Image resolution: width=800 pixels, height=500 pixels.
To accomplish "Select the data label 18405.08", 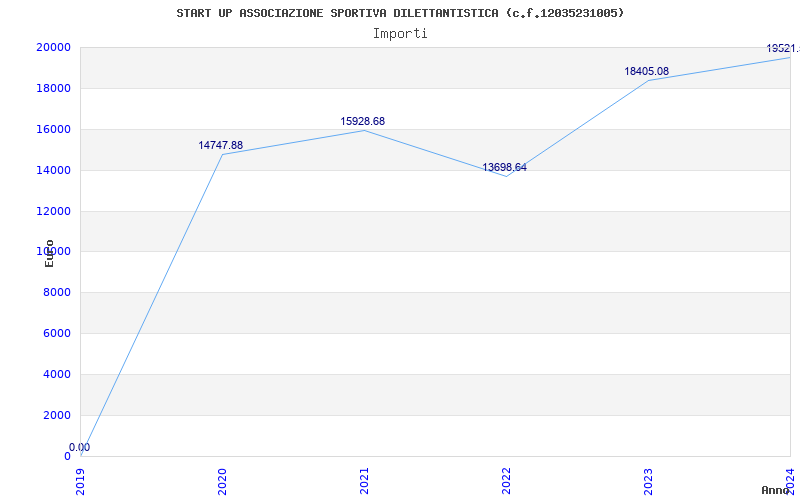I will click(x=646, y=71).
